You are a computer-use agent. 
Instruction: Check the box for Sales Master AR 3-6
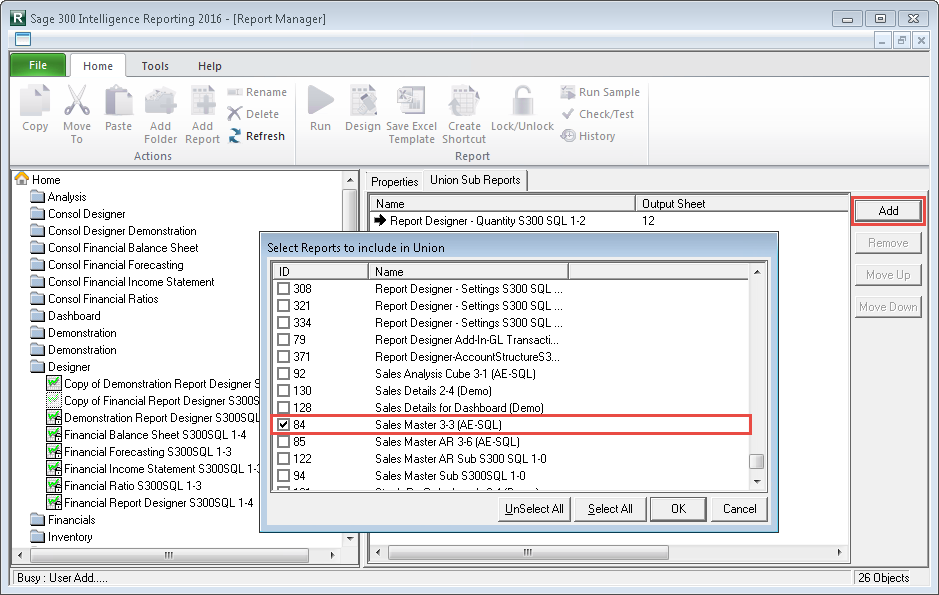coord(283,442)
